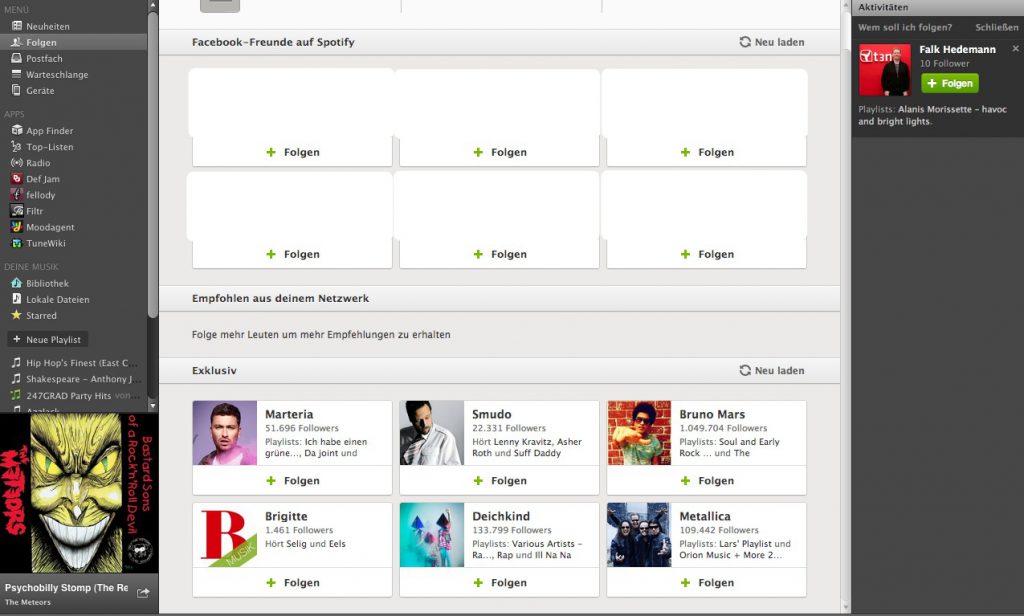Viewport: 1024px width, 616px height.
Task: Open Radio from the sidebar
Action: [37, 163]
